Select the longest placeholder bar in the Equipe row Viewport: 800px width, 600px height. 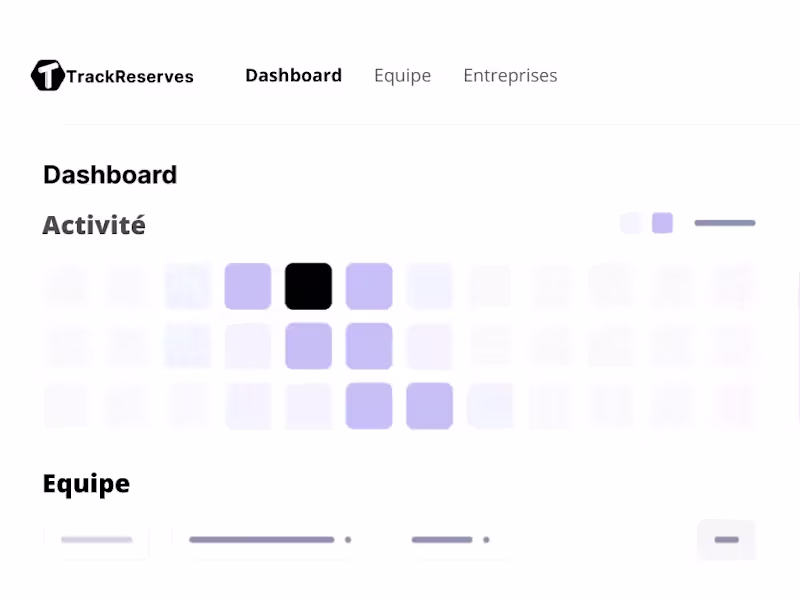point(262,540)
